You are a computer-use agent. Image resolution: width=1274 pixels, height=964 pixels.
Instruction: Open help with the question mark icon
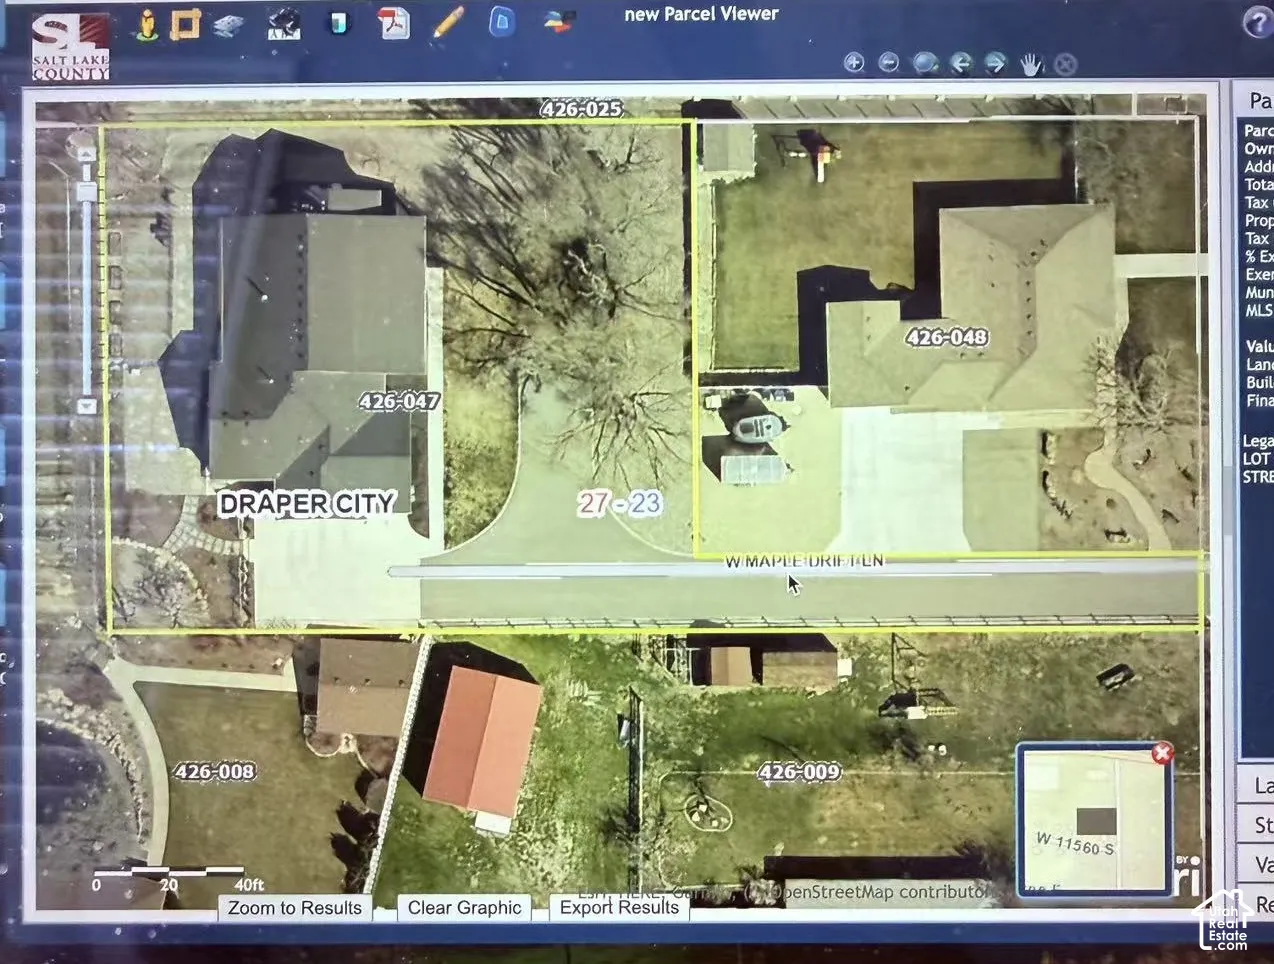coord(1256,23)
